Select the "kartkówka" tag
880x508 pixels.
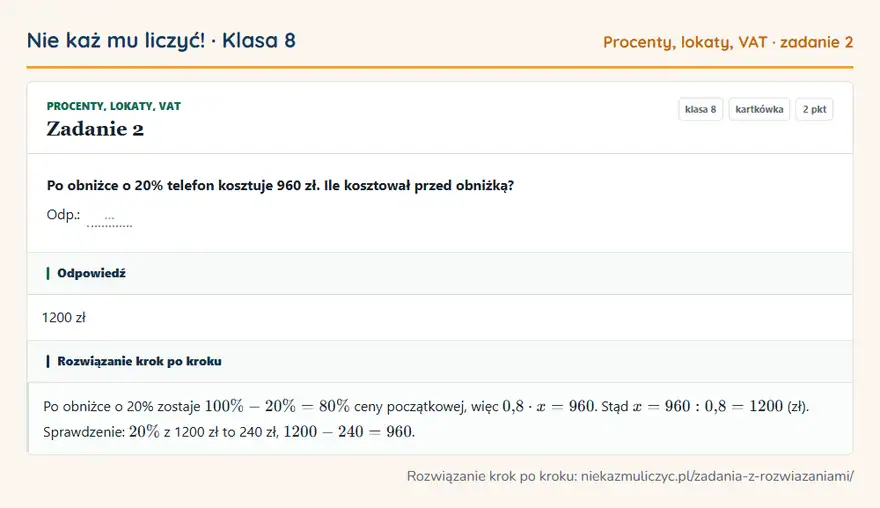[x=759, y=109]
